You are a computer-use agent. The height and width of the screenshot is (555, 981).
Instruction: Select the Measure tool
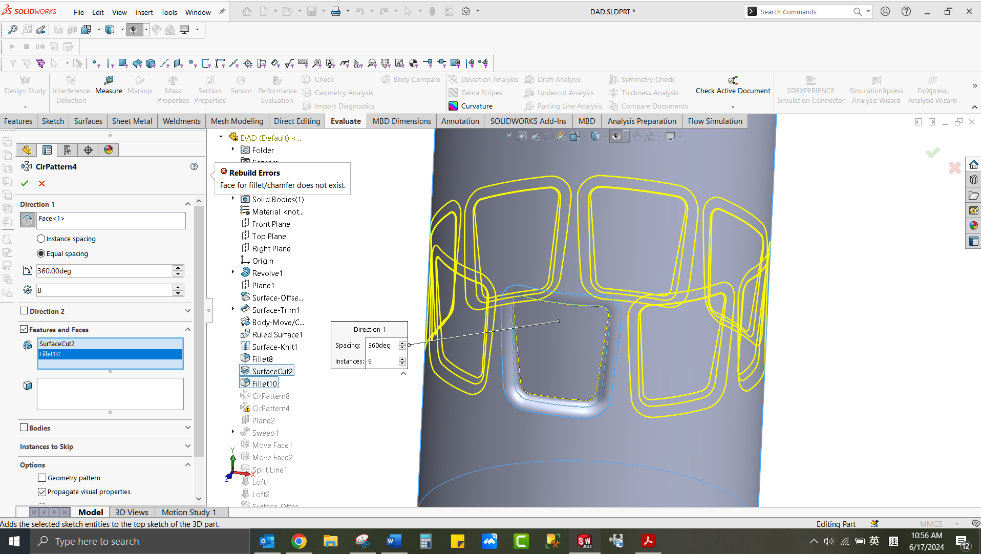click(109, 85)
